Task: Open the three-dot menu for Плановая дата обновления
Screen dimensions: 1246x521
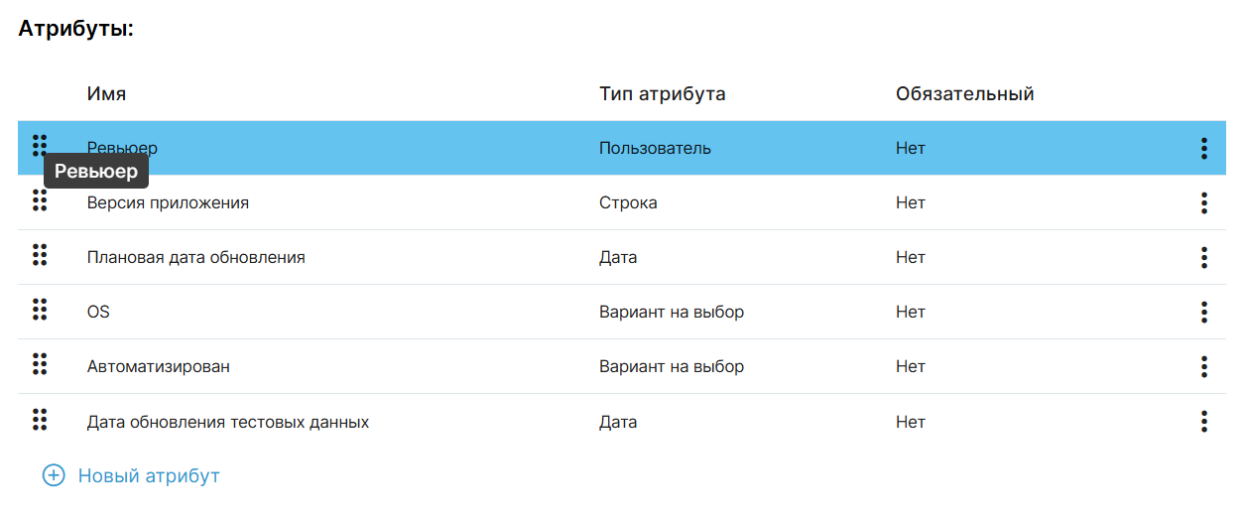Action: (x=1204, y=258)
